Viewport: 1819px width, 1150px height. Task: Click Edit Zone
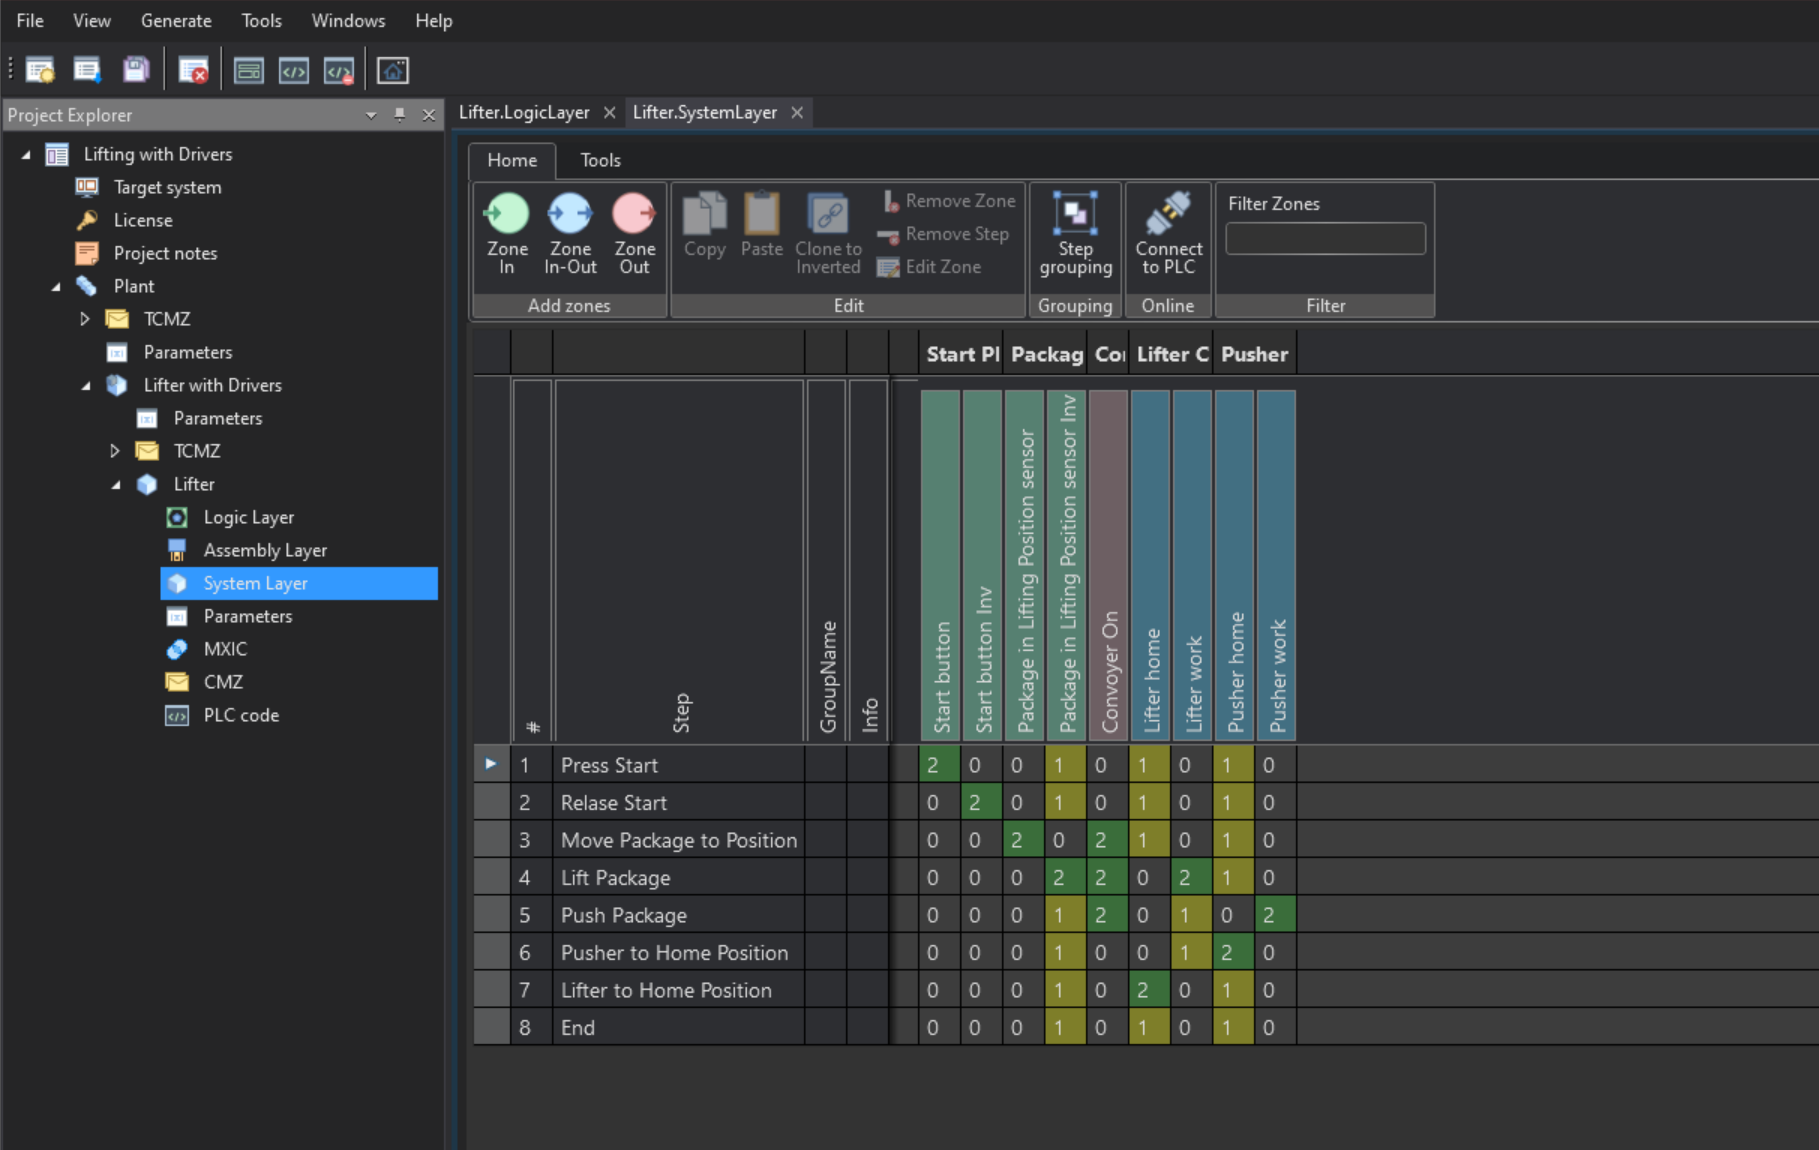tap(929, 267)
